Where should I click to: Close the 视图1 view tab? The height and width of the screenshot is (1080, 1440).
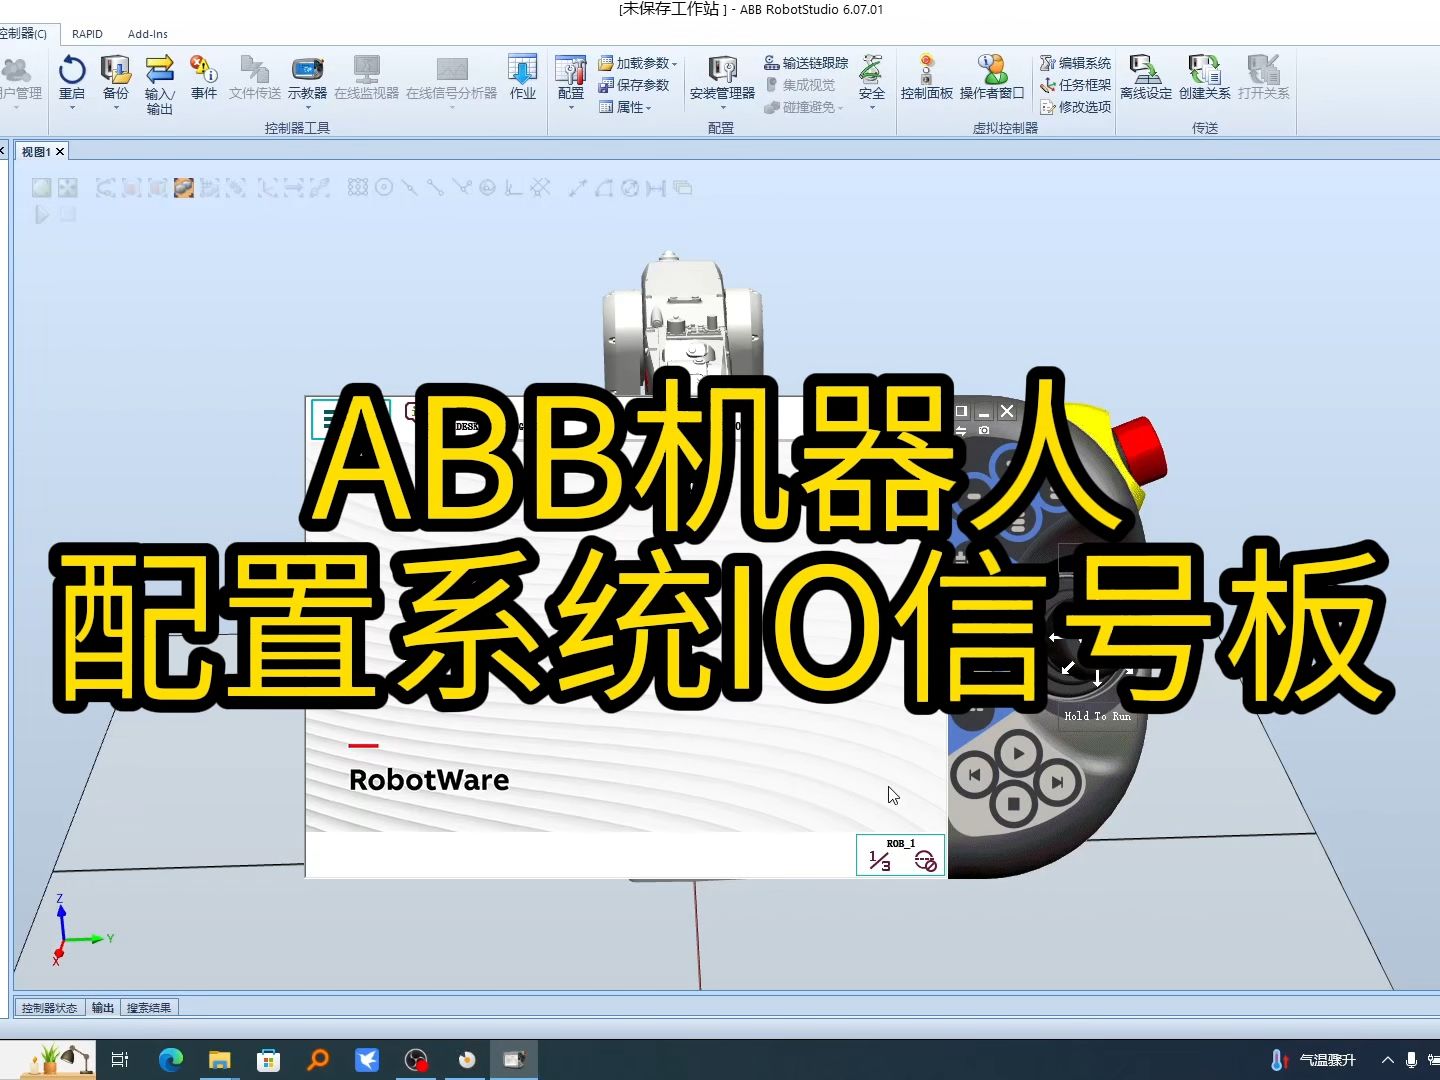point(60,152)
